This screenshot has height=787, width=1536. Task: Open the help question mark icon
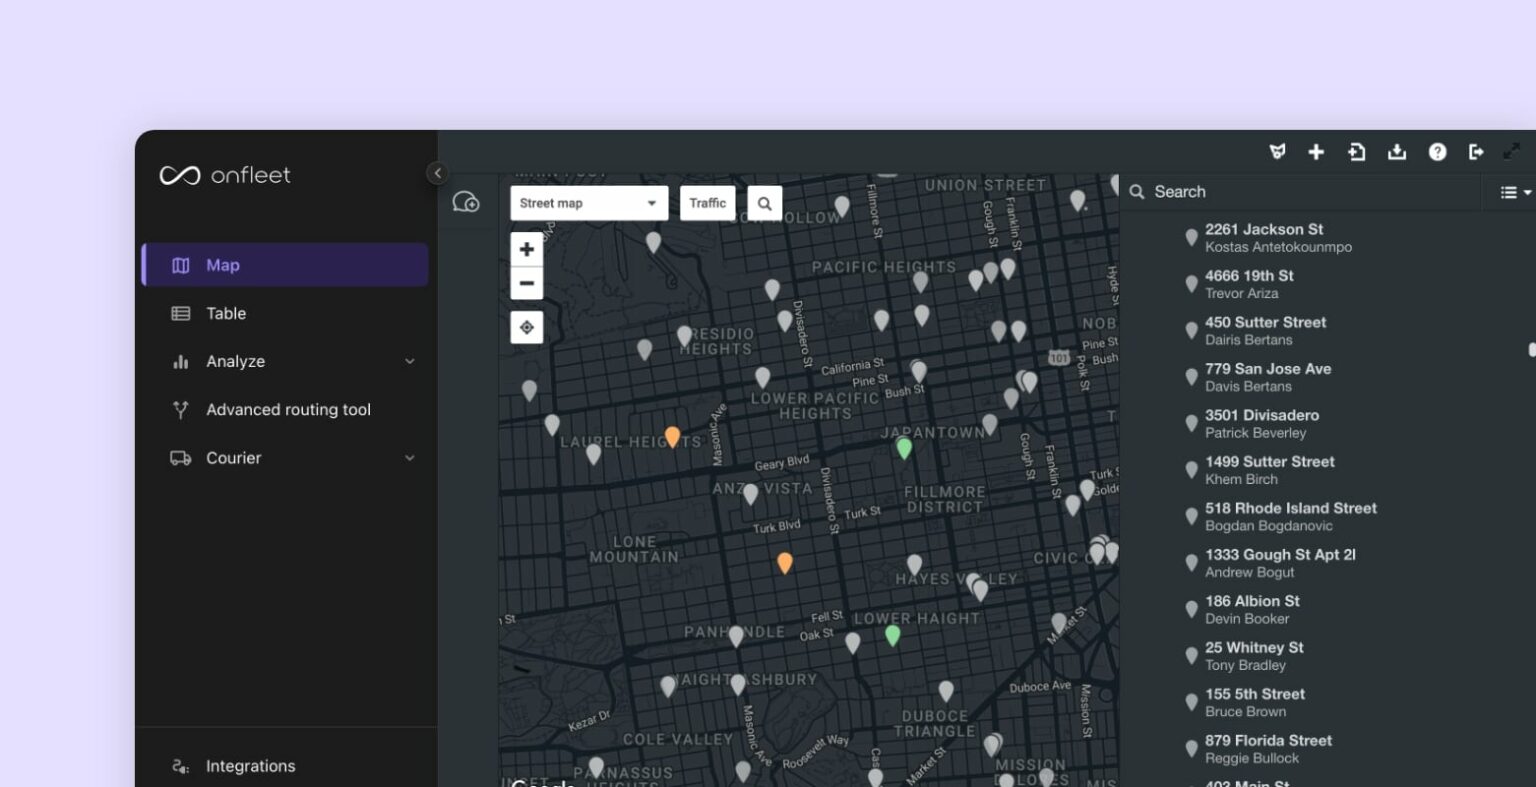tap(1437, 152)
